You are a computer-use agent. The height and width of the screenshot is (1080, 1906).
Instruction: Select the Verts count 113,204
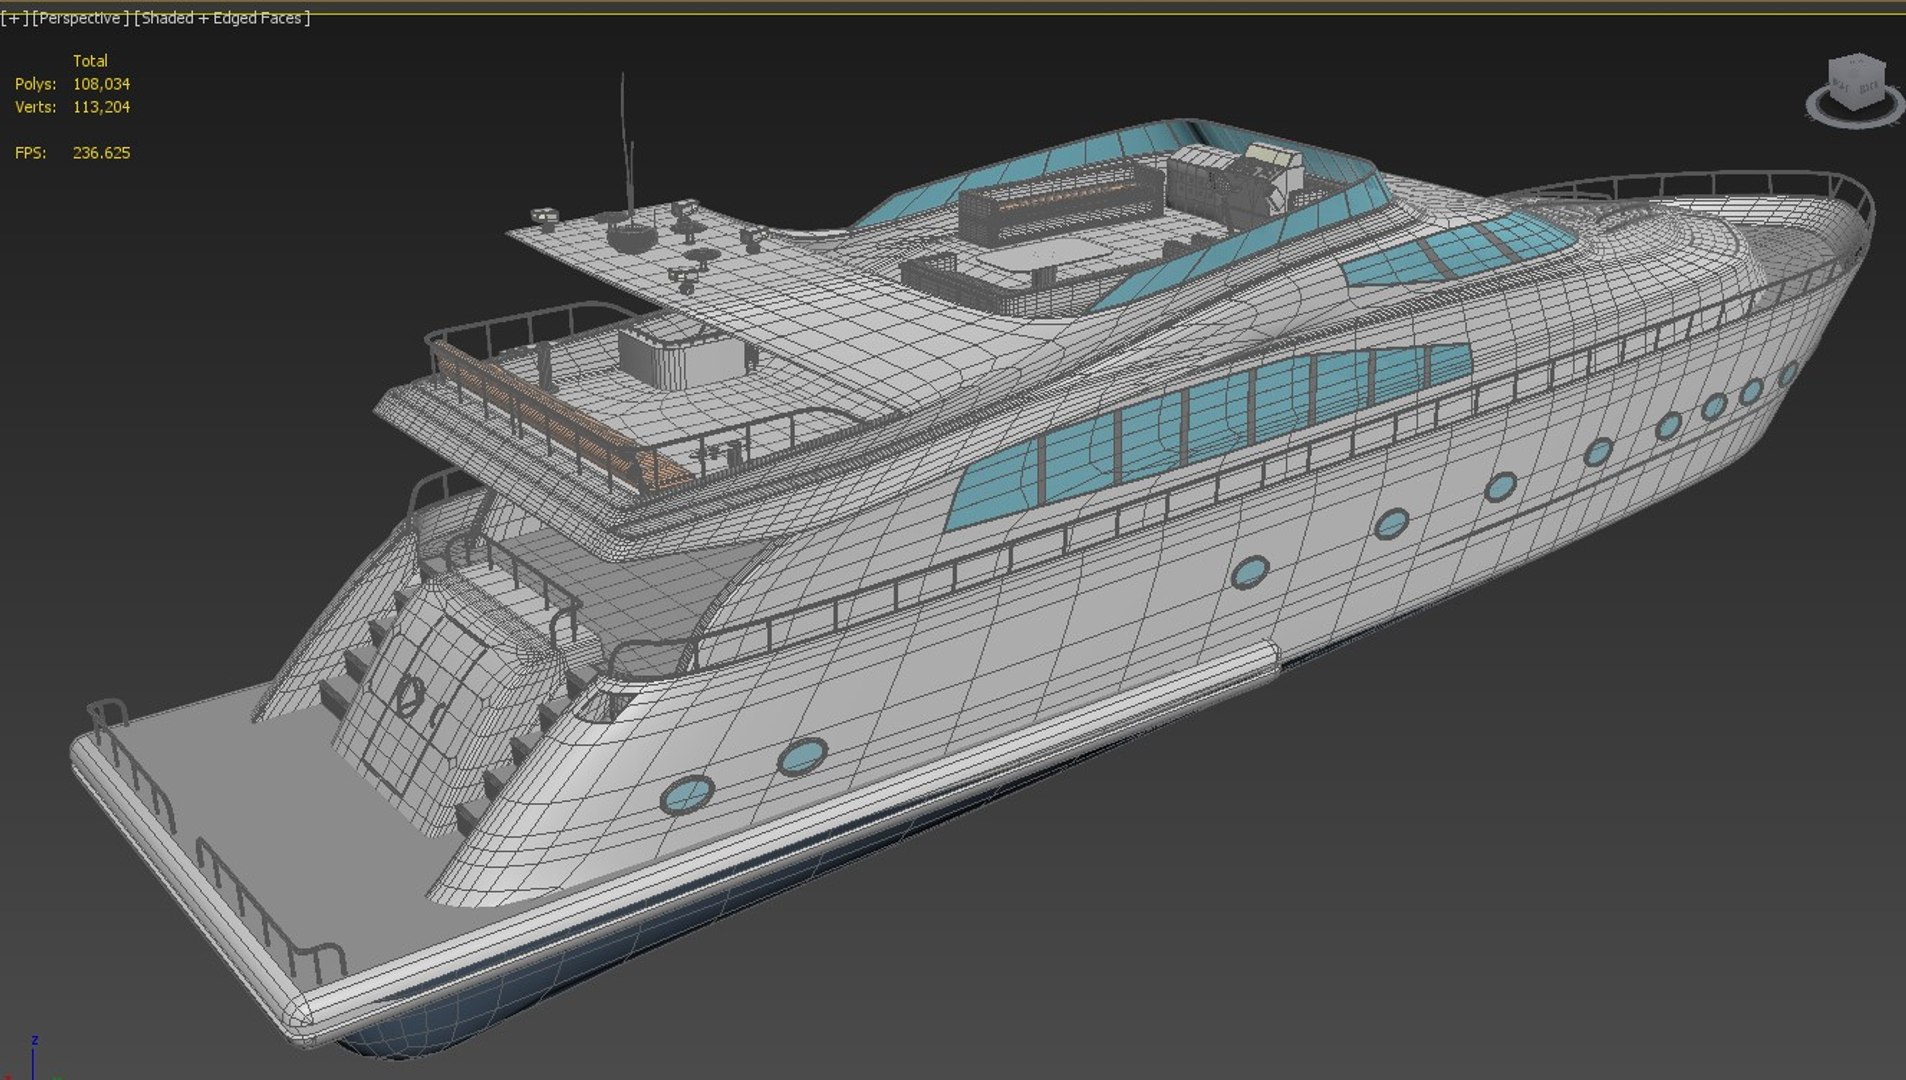pyautogui.click(x=101, y=107)
